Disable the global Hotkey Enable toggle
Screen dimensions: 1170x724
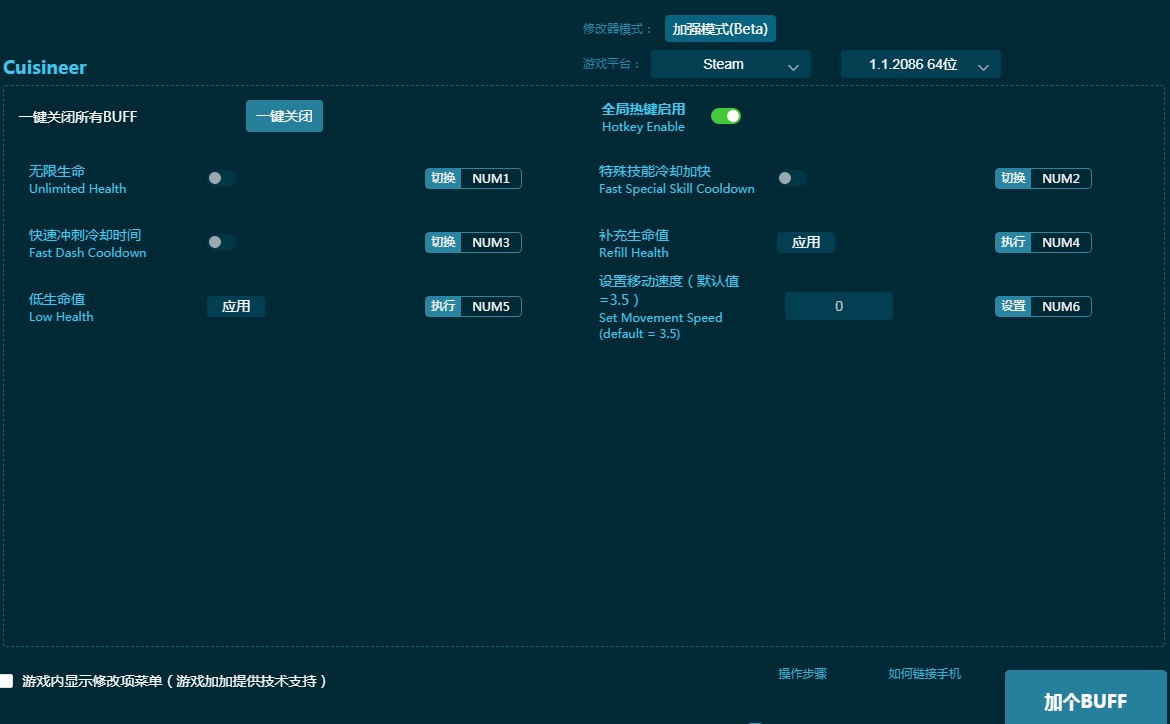click(725, 116)
